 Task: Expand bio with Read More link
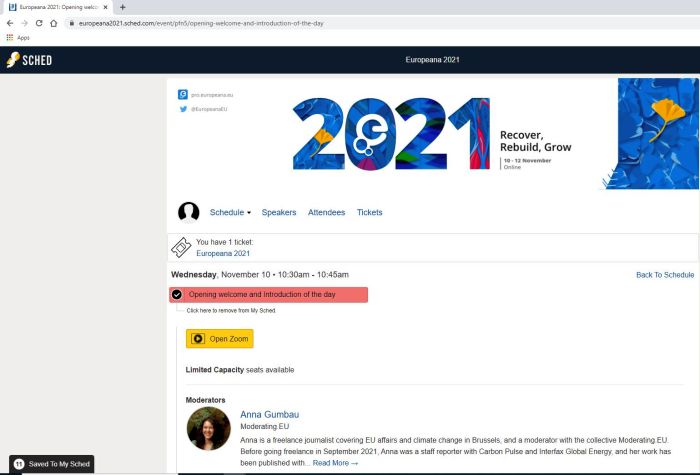(x=335, y=463)
